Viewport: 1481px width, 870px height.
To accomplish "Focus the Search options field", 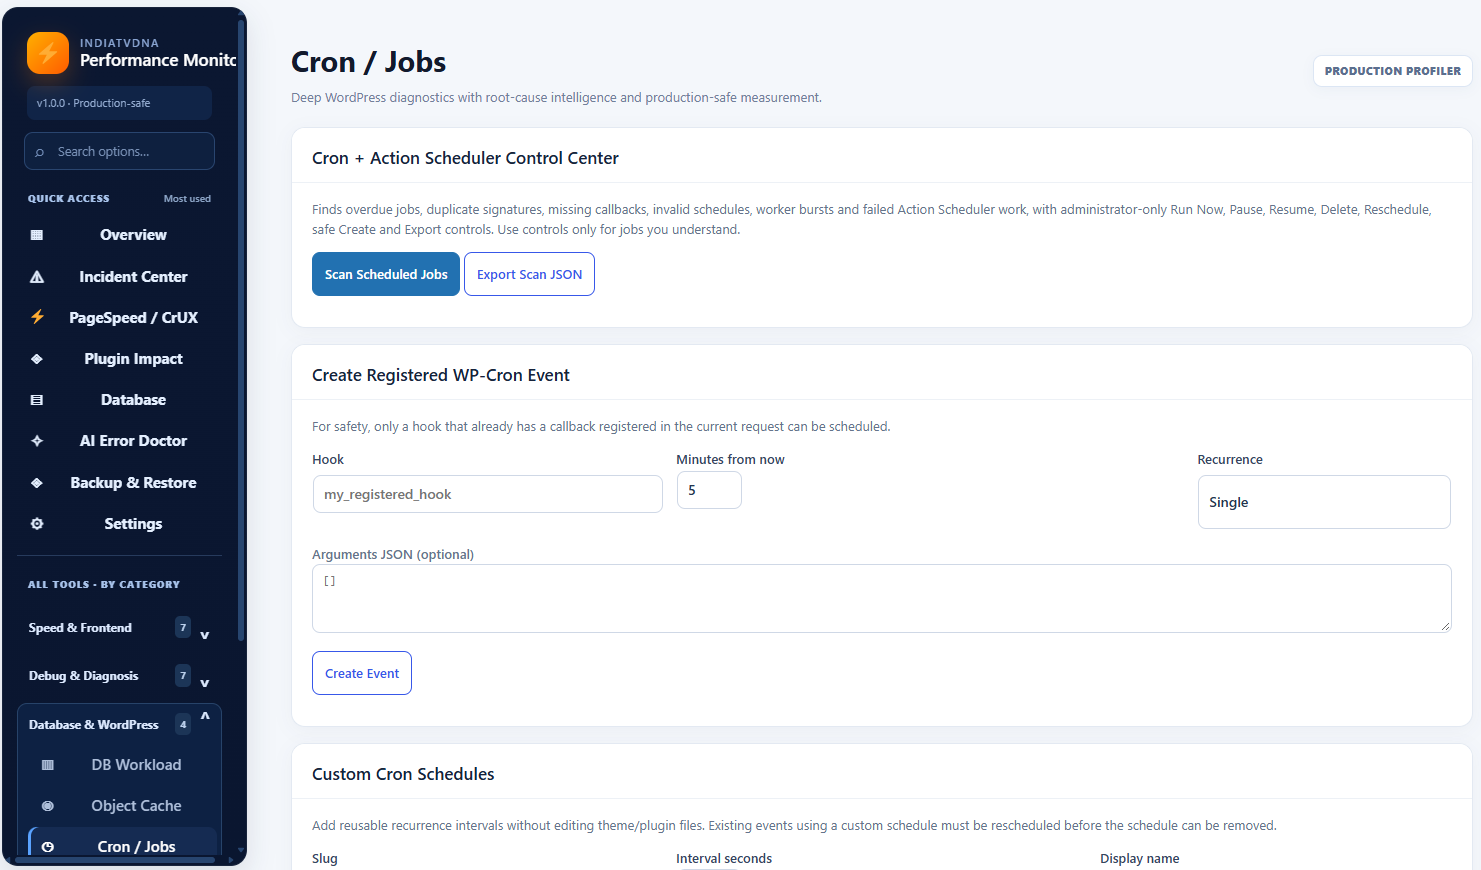I will click(x=119, y=152).
